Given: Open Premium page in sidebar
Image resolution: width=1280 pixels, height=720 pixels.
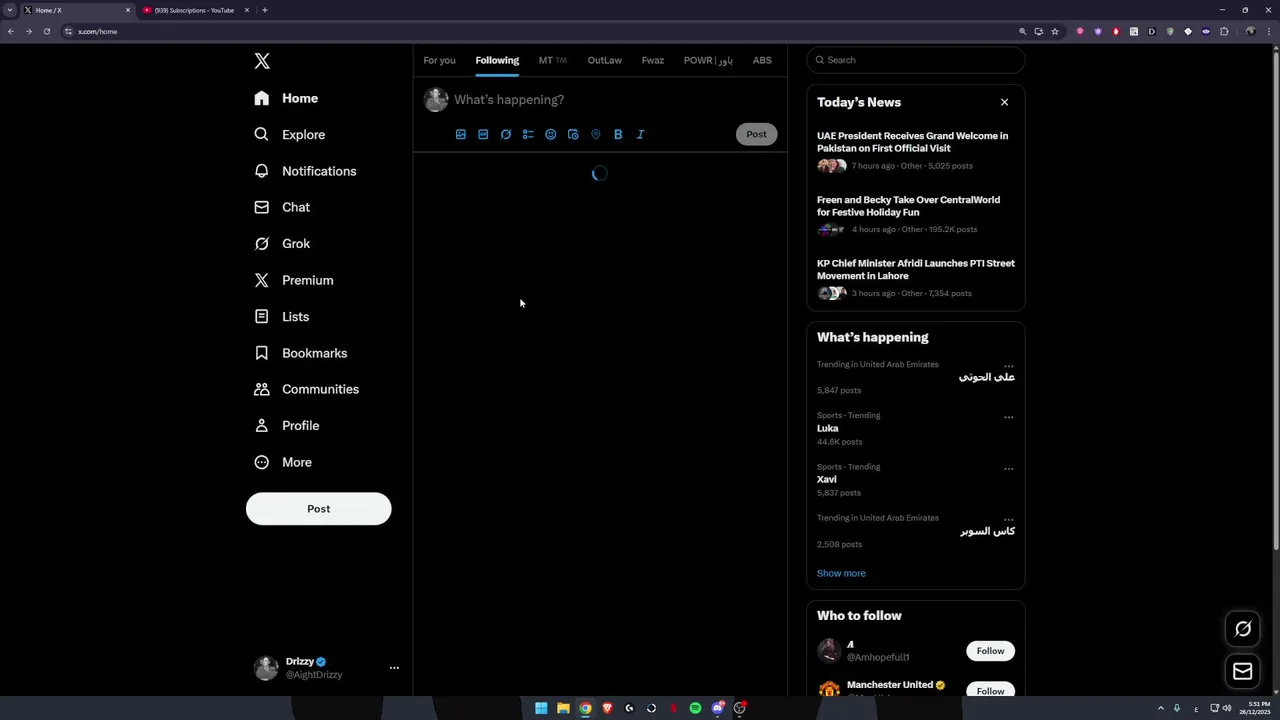Looking at the screenshot, I should (x=294, y=280).
